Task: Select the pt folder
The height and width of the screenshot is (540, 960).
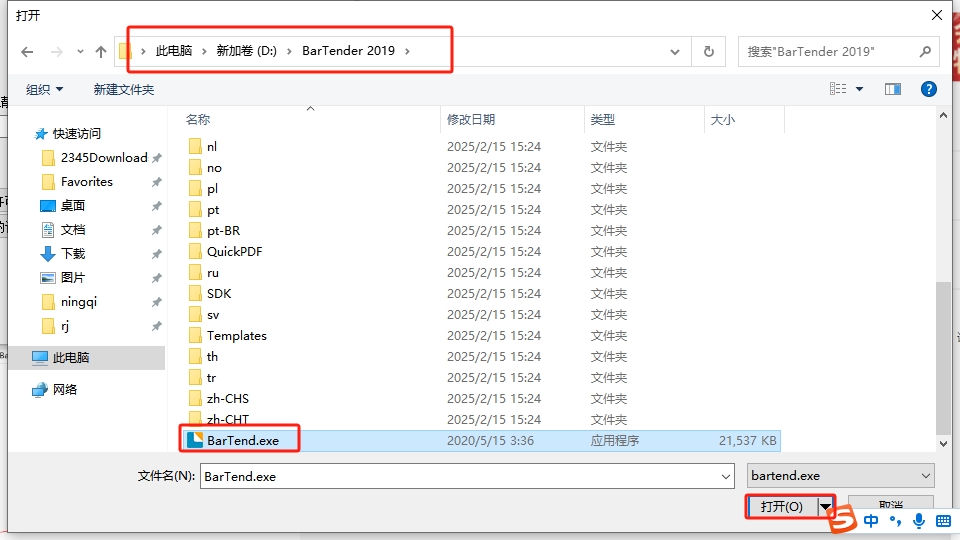Action: click(x=213, y=209)
